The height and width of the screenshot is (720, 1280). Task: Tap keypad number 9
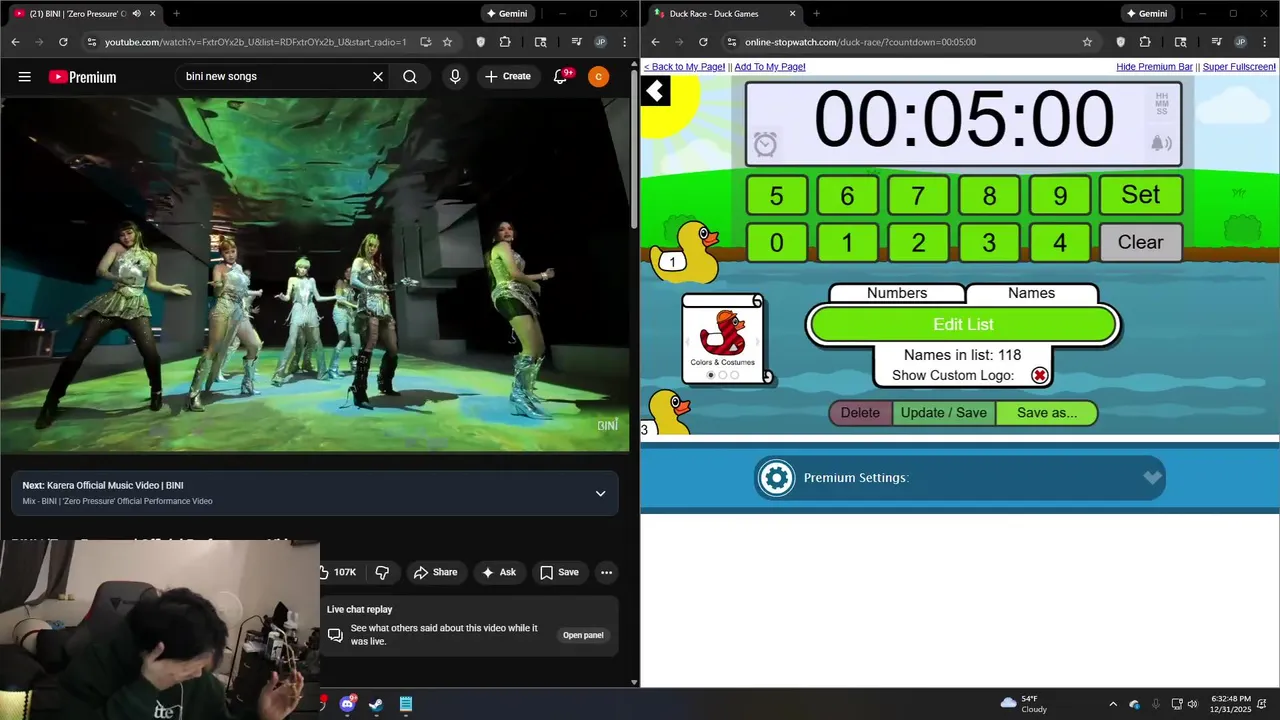1060,196
